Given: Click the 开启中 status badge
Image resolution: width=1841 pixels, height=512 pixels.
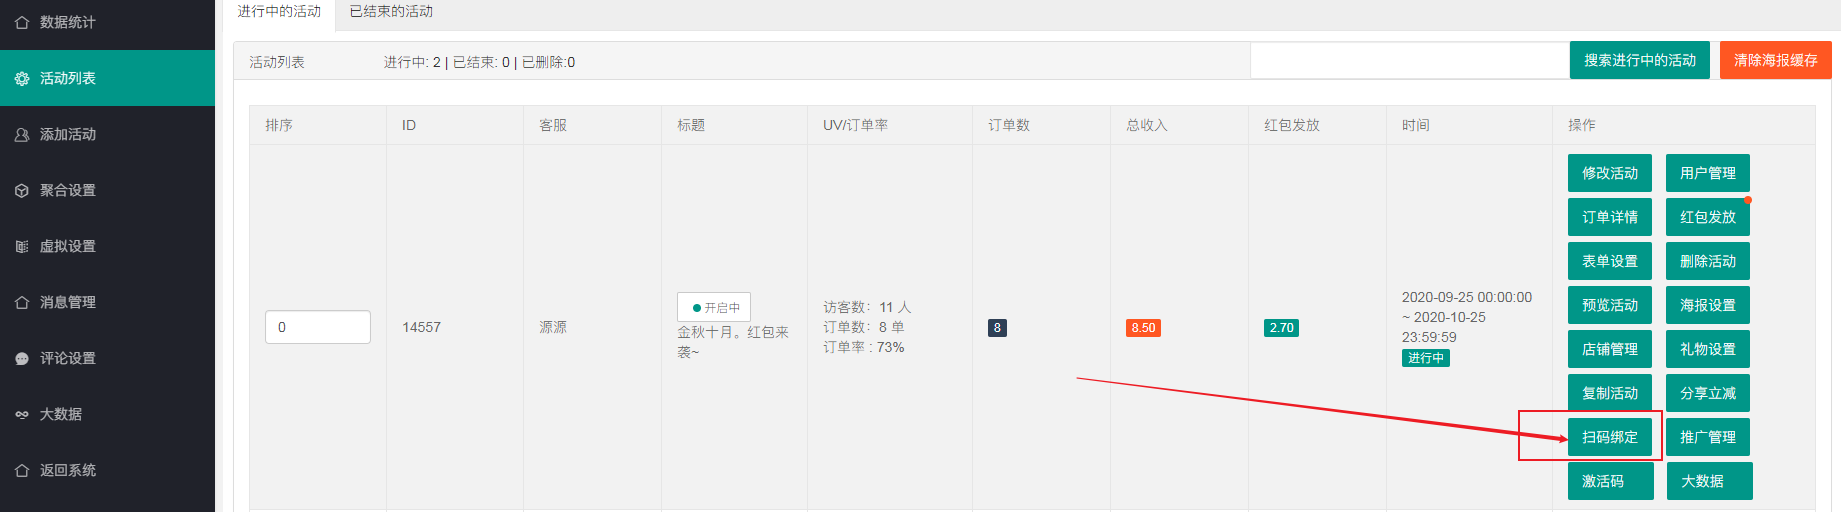Looking at the screenshot, I should (x=714, y=307).
